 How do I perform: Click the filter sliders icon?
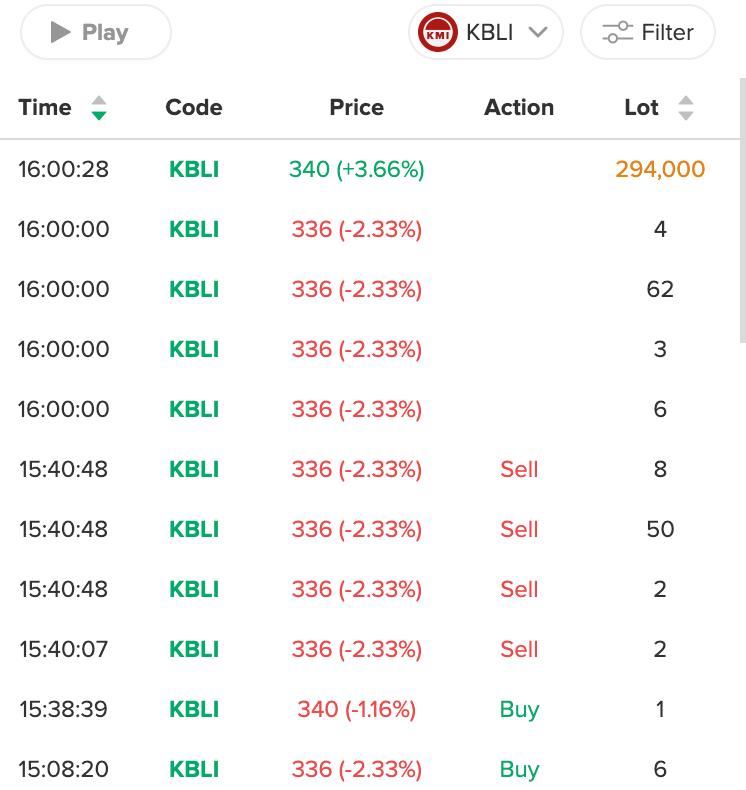(617, 33)
